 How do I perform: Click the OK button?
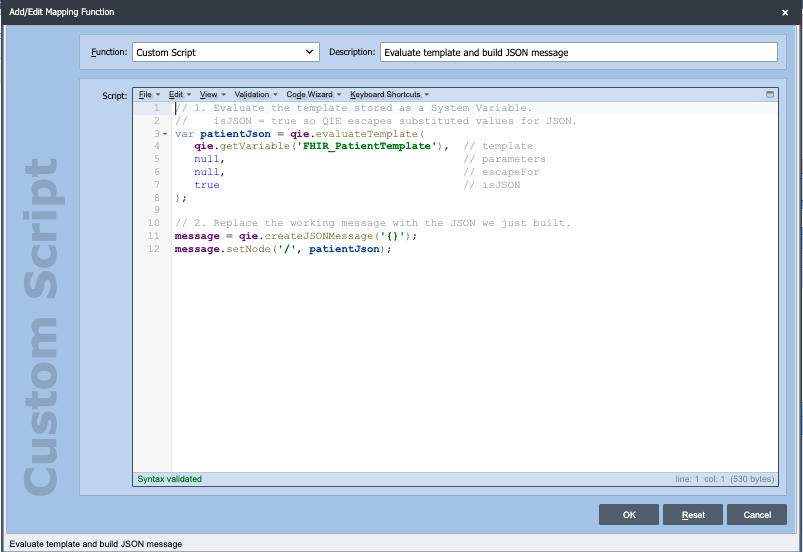[x=629, y=515]
